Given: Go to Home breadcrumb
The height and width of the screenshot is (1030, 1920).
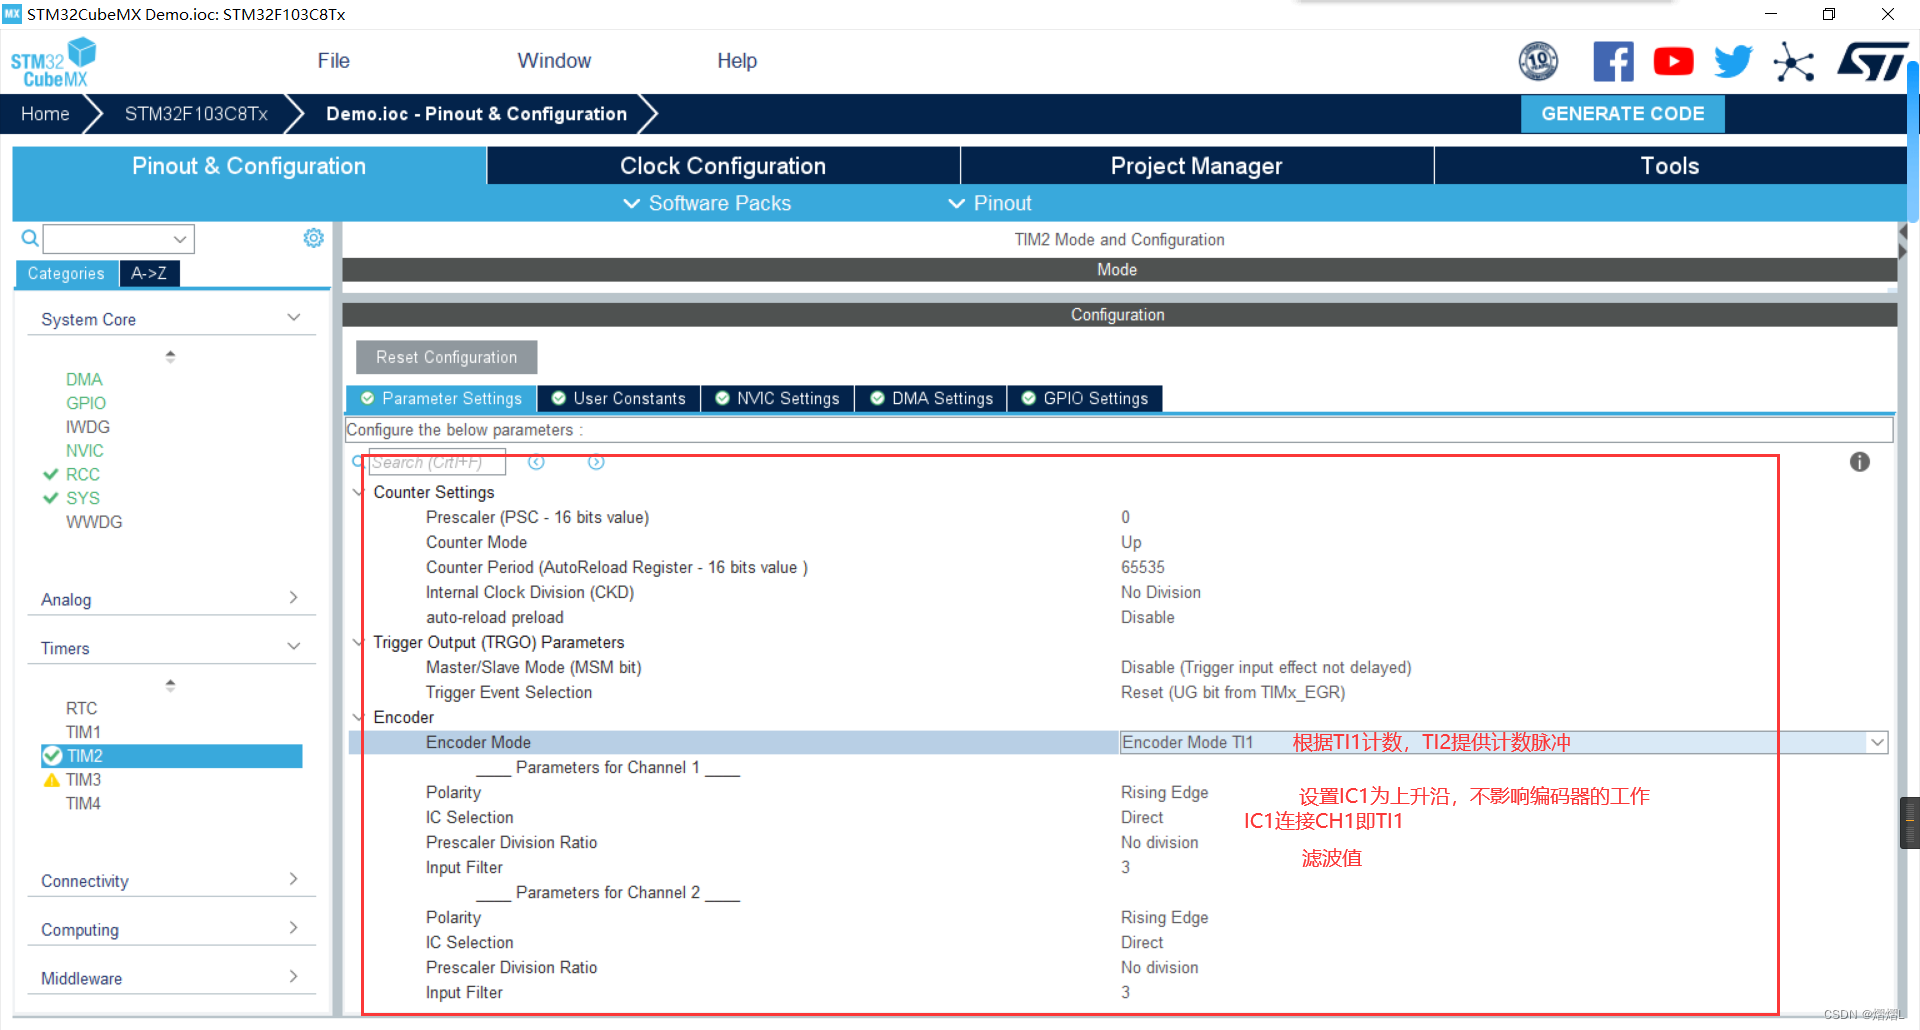Looking at the screenshot, I should pyautogui.click(x=45, y=114).
